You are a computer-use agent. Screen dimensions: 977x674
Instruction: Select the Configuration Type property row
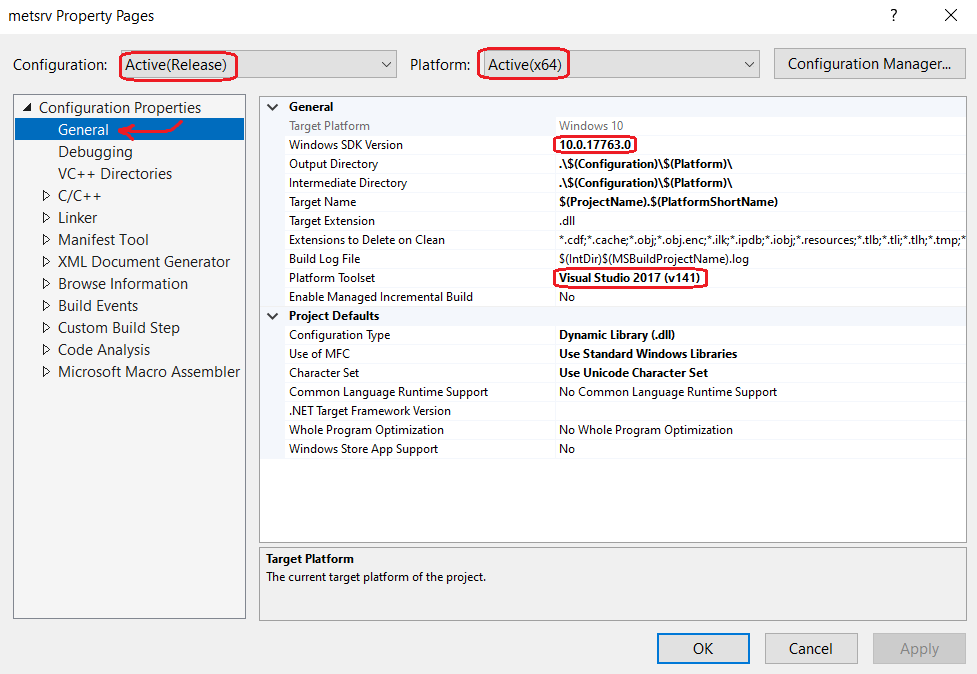click(340, 335)
